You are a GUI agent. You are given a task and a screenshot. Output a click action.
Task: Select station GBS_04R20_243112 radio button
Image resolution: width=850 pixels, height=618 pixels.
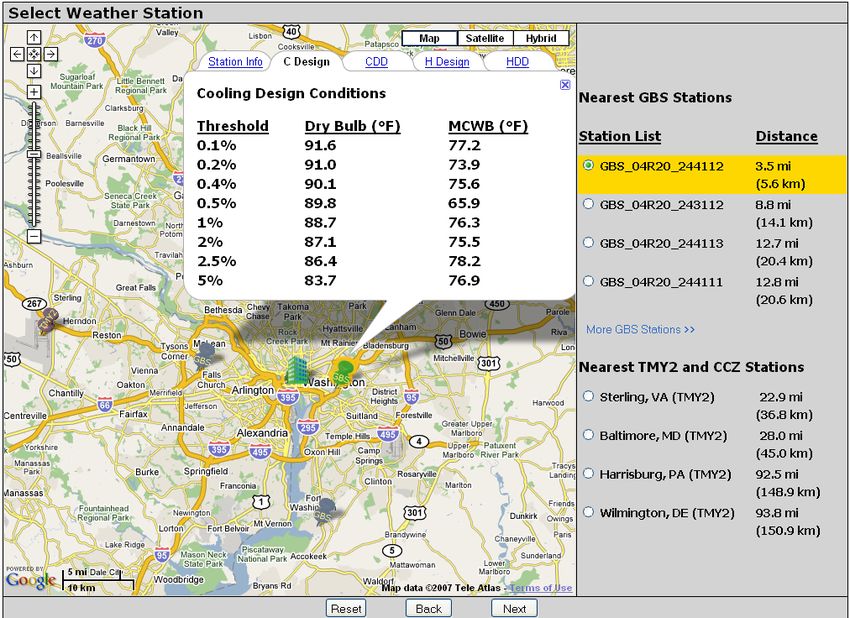pos(588,204)
